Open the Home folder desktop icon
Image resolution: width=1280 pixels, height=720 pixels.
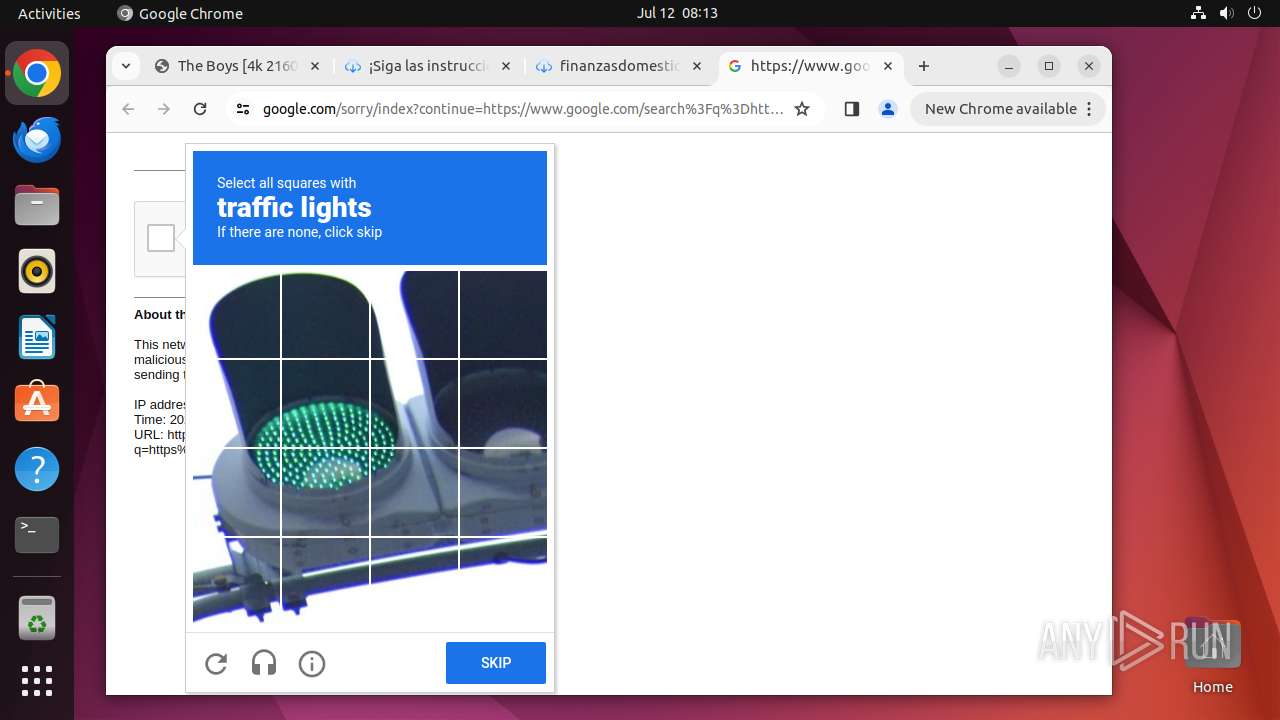click(1212, 656)
